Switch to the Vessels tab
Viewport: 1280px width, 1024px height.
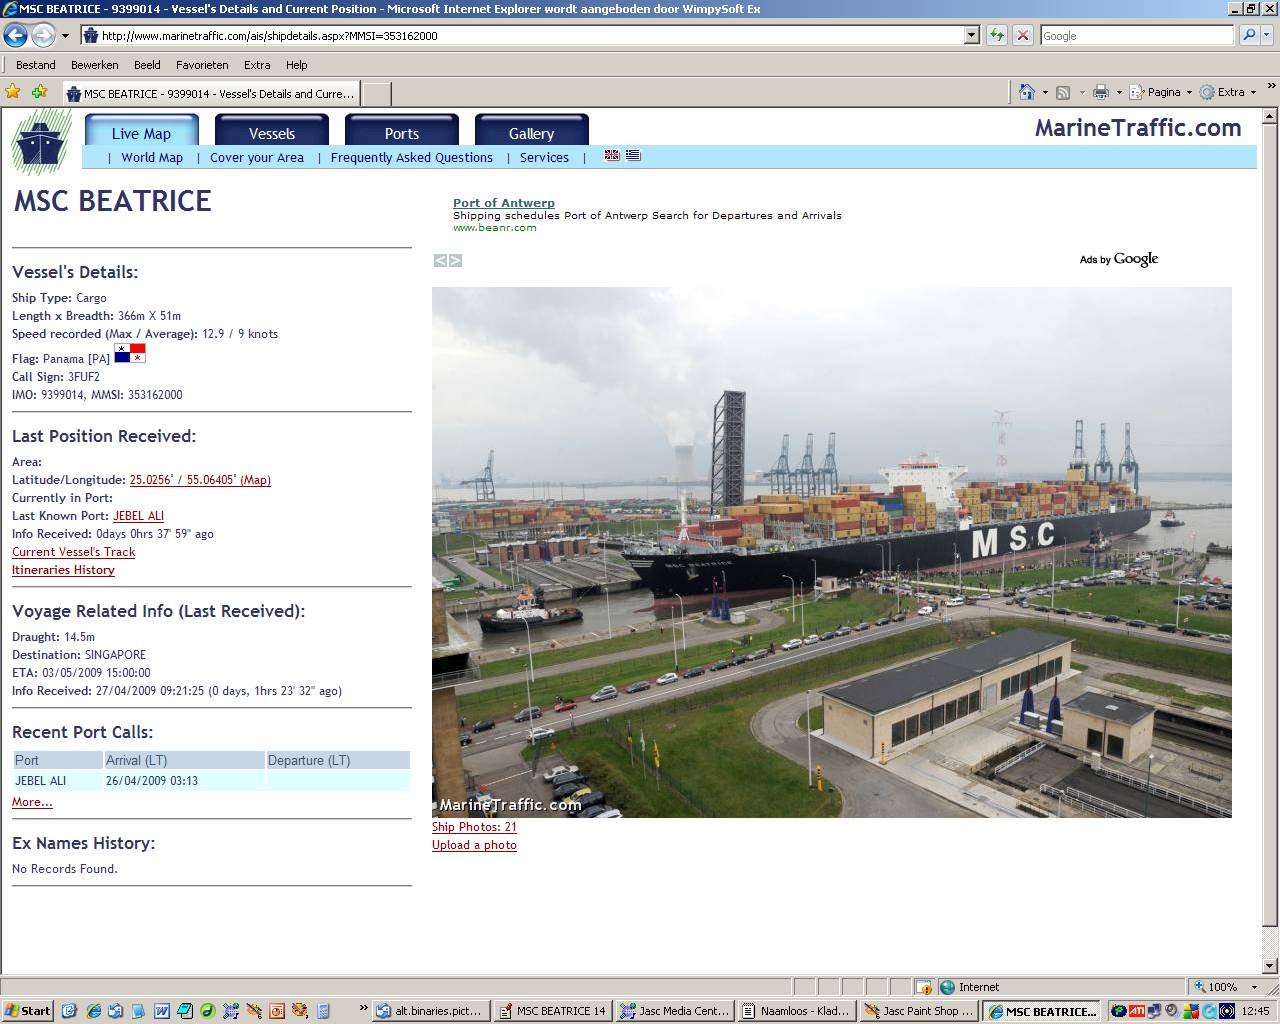click(x=271, y=133)
